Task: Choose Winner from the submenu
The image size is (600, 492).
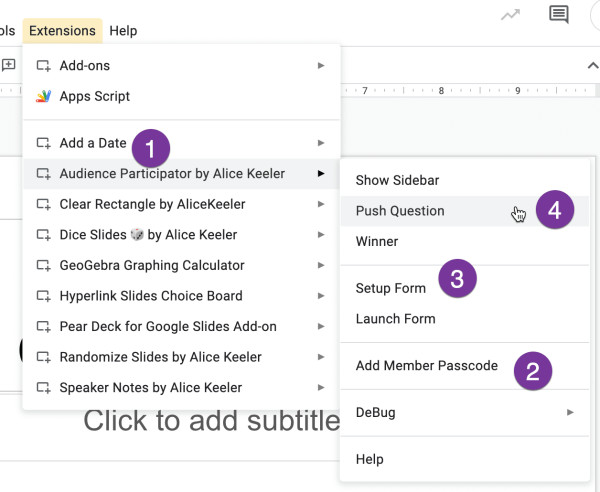Action: tap(465, 242)
